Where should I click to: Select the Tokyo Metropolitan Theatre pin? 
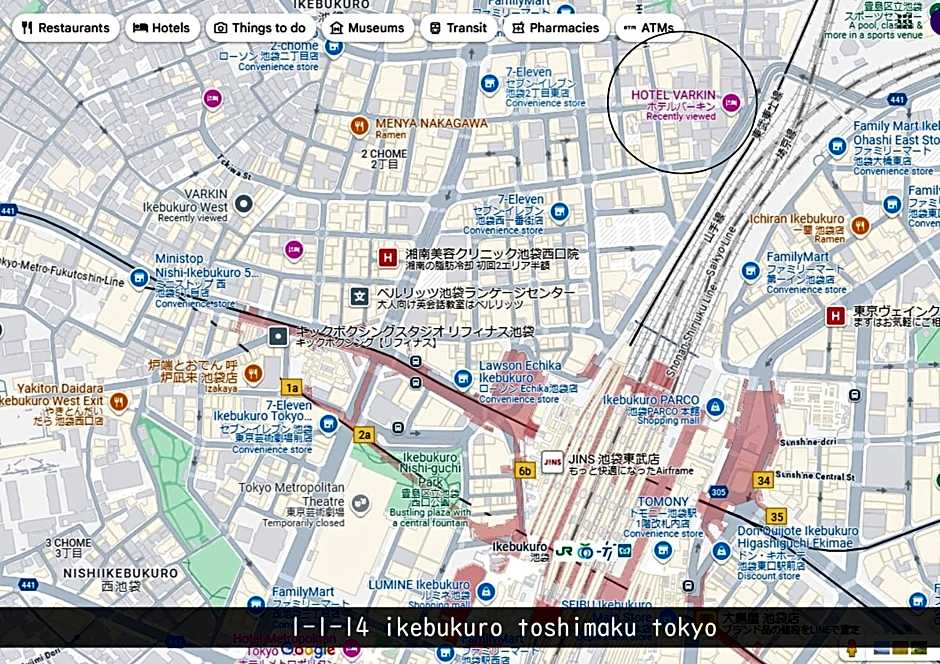click(x=360, y=505)
